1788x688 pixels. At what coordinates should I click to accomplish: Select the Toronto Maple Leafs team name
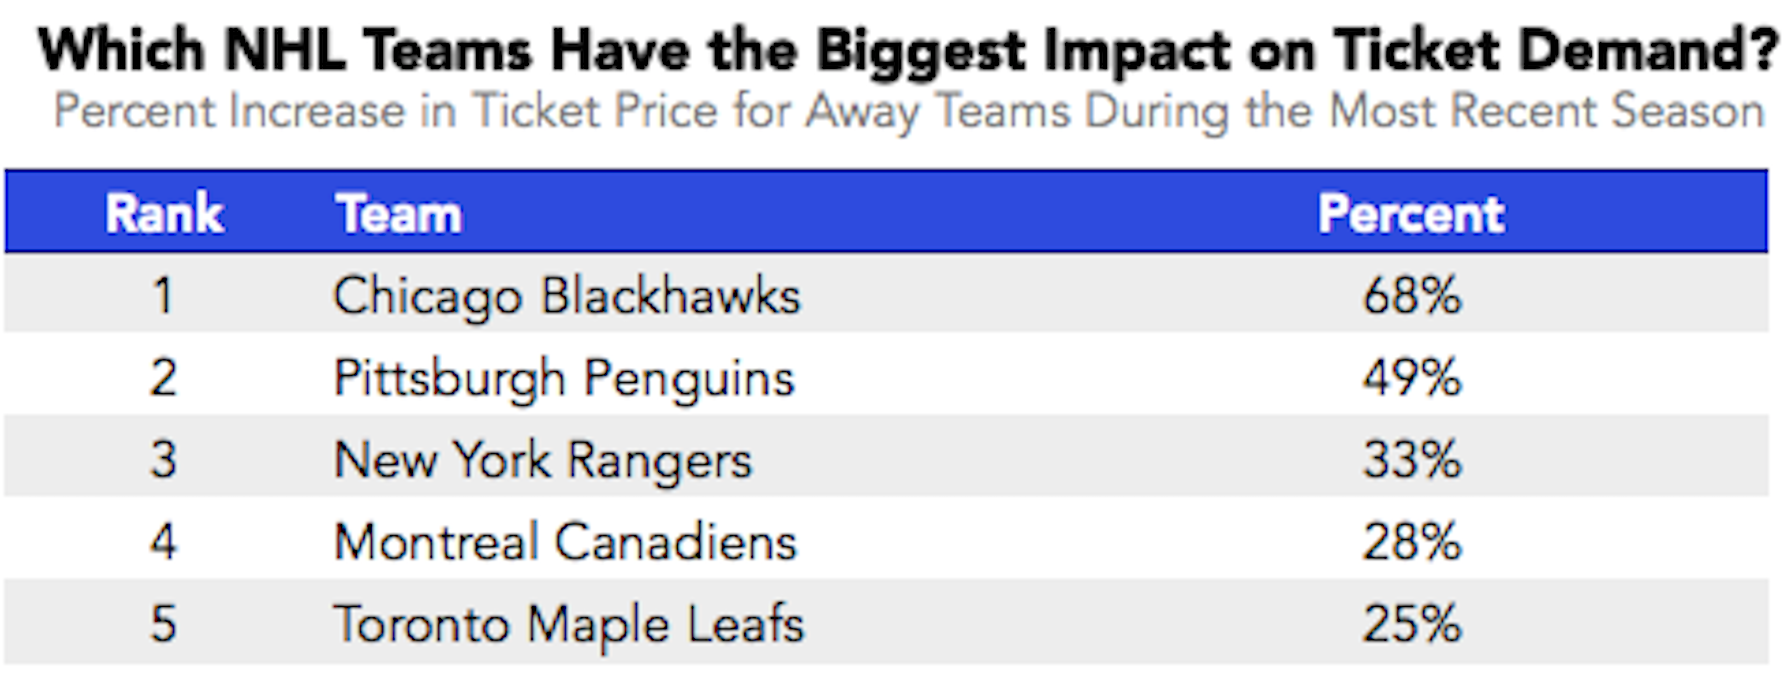pos(569,625)
